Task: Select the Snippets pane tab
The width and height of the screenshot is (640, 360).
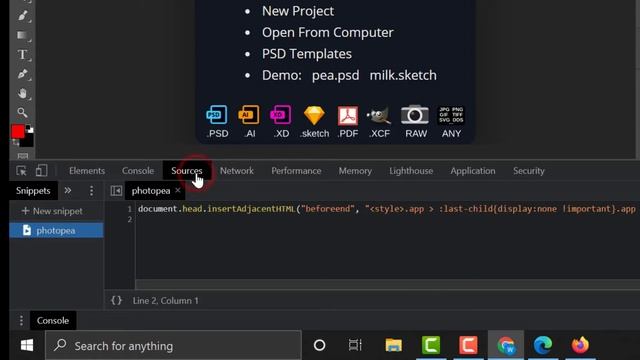Action: click(x=33, y=191)
